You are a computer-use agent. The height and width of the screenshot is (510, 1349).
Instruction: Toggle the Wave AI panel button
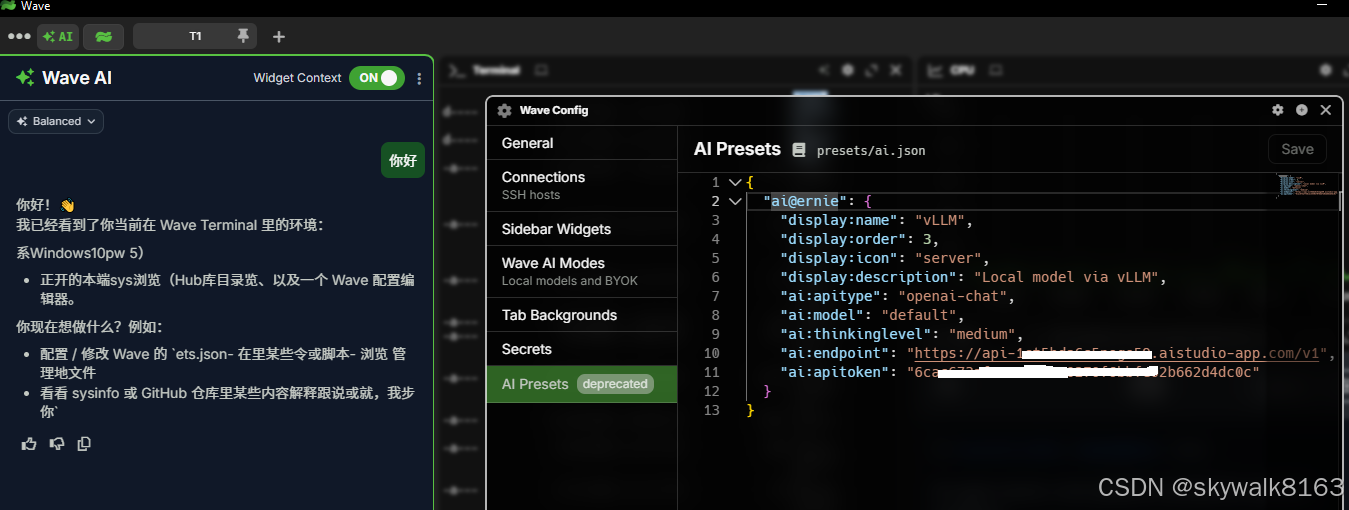pos(58,36)
